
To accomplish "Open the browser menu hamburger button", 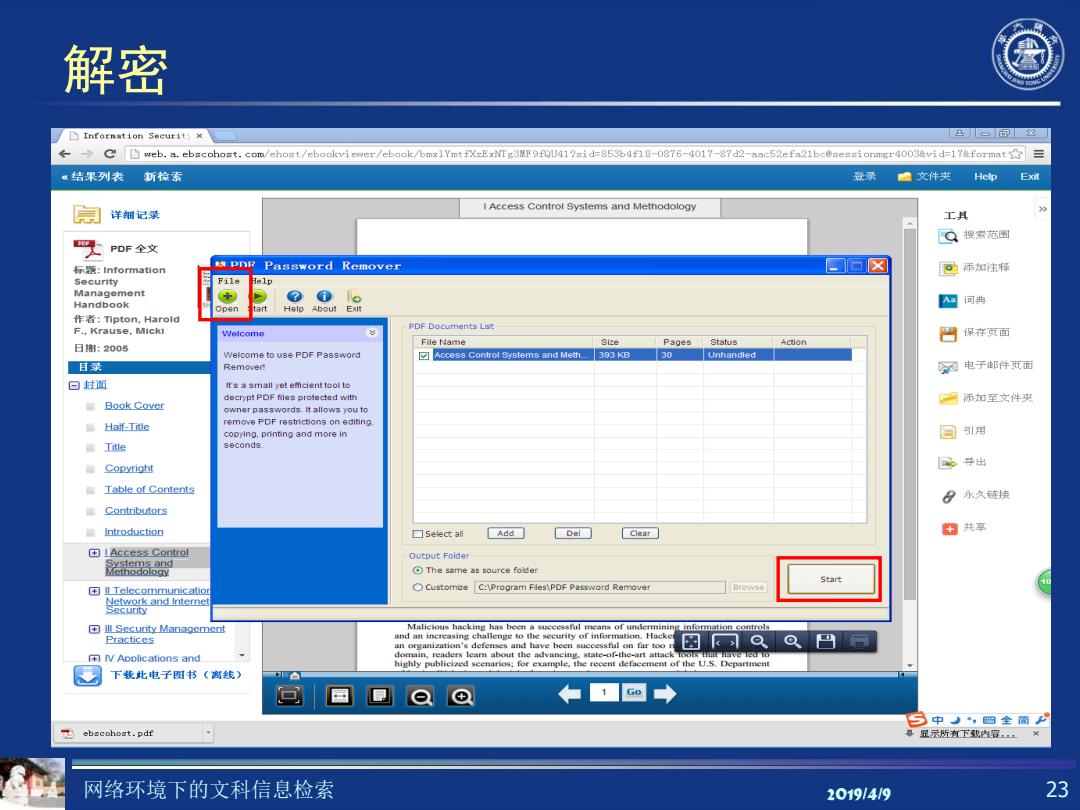I will pos(1039,154).
